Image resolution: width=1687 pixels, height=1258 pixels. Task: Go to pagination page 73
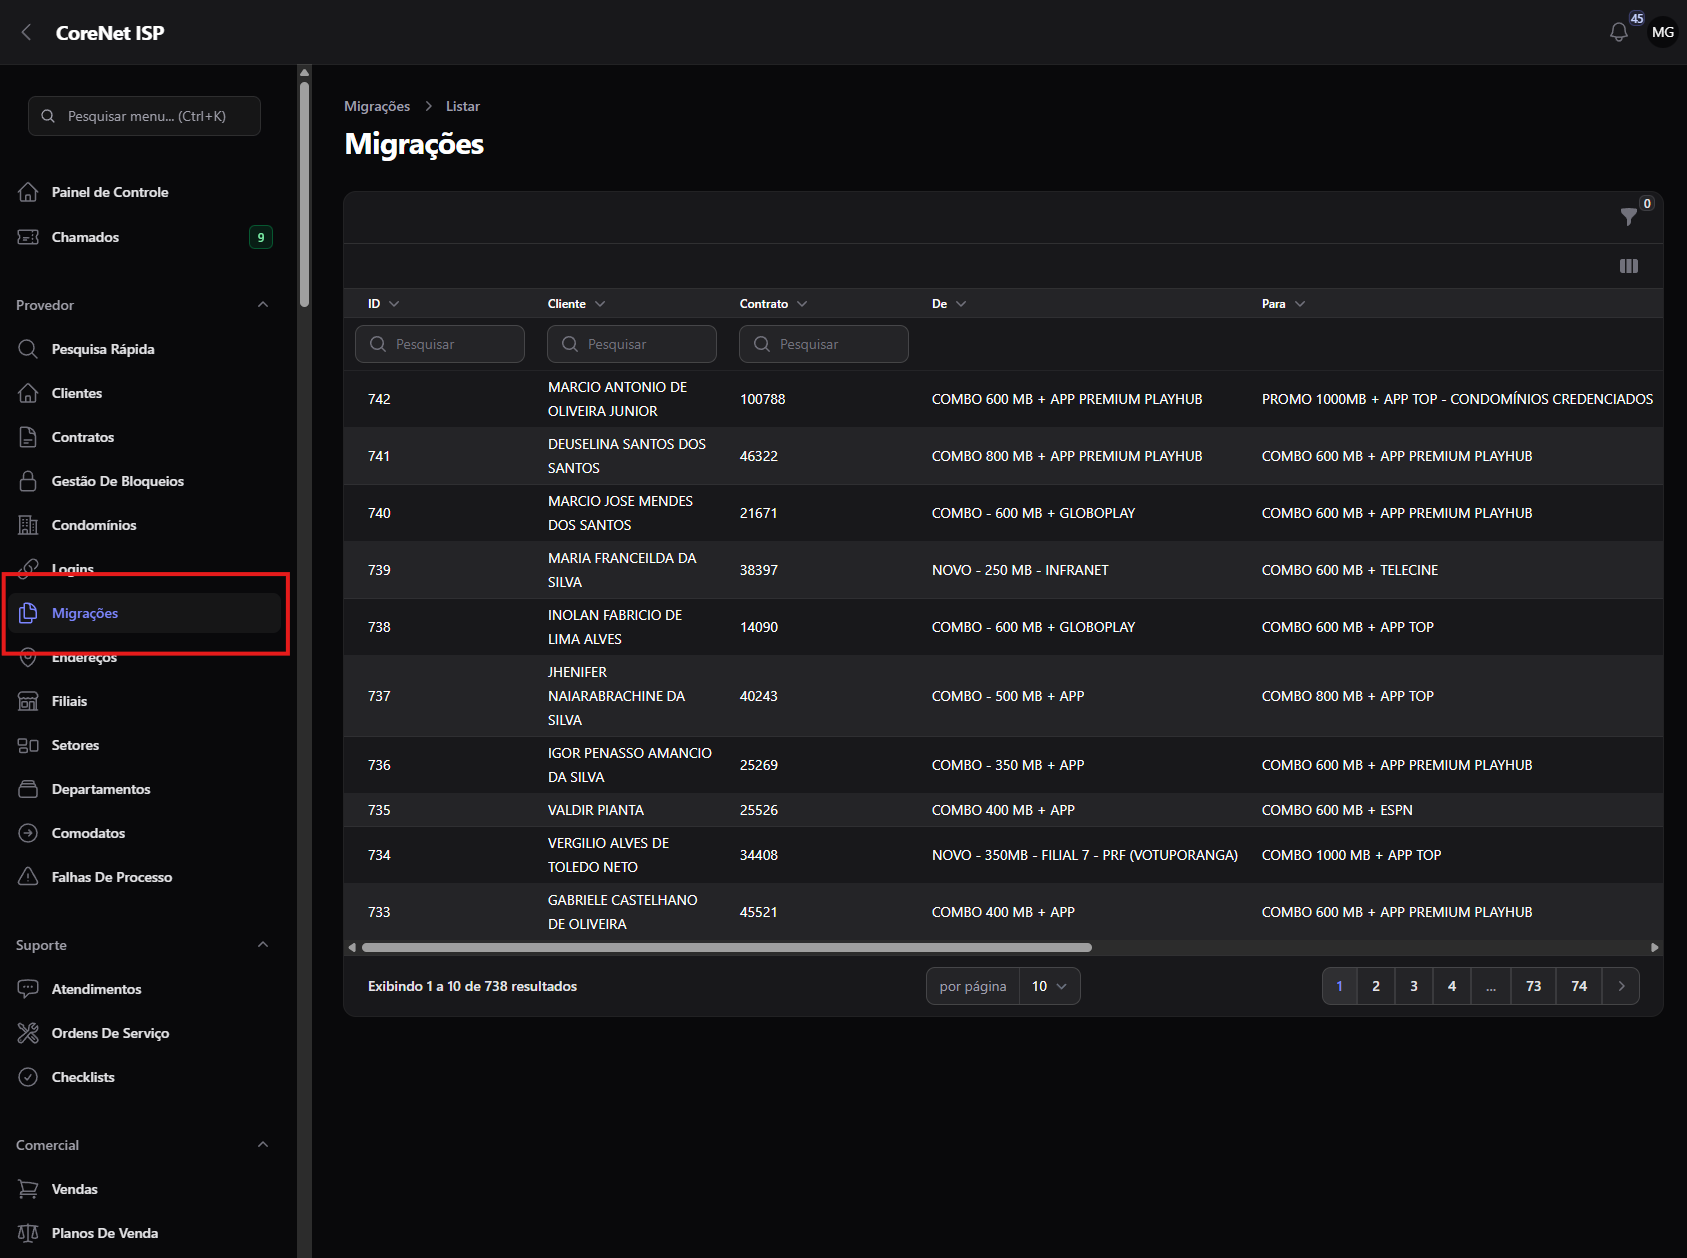point(1533,986)
